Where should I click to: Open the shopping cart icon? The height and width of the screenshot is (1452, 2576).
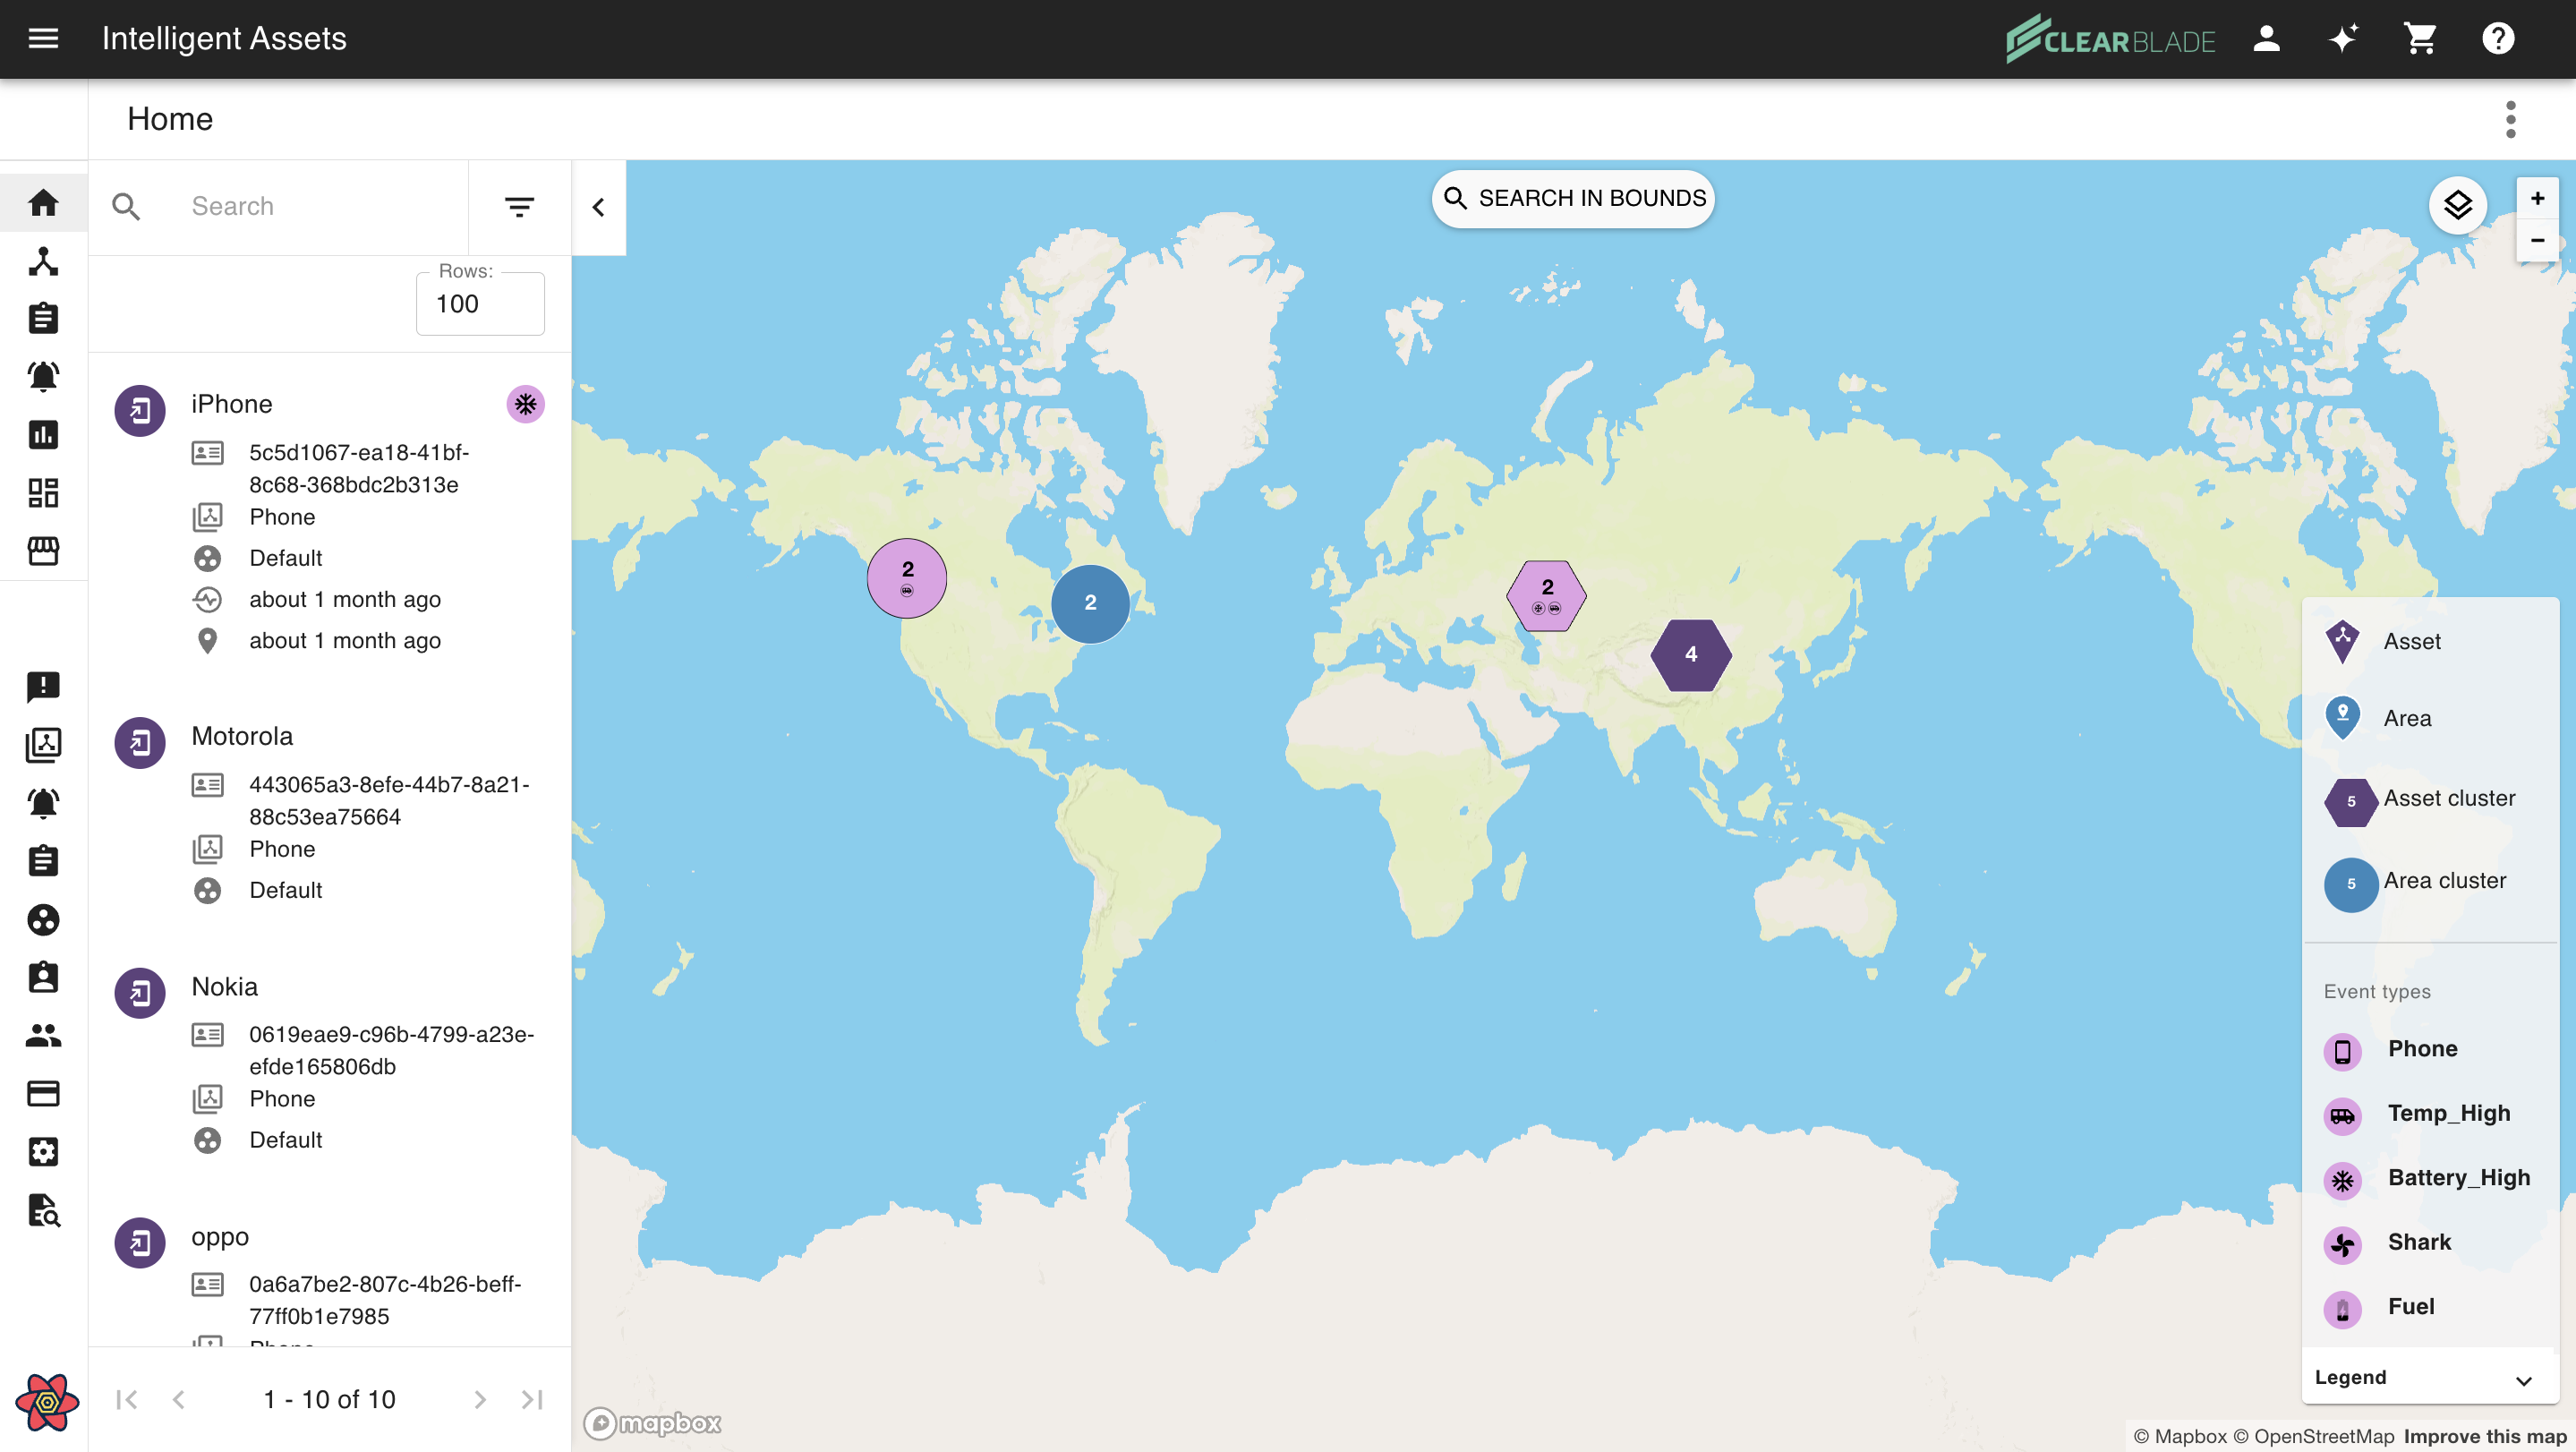(x=2420, y=39)
